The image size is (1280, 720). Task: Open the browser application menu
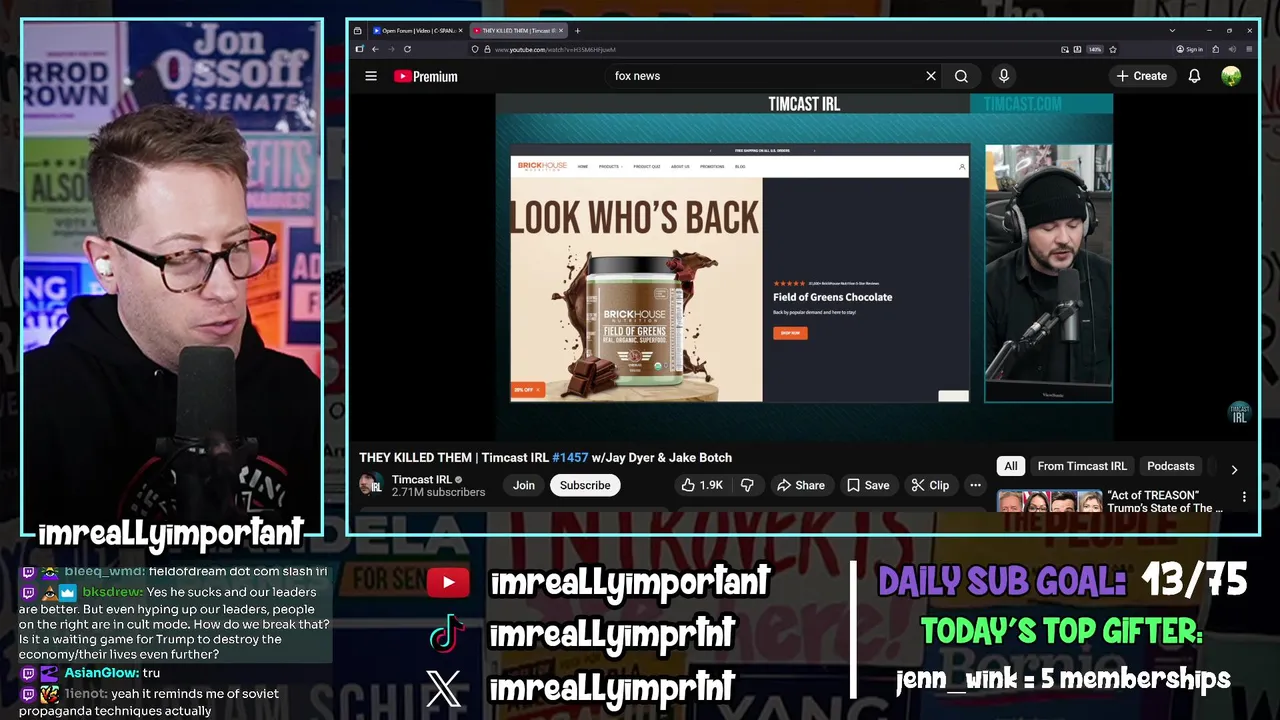pyautogui.click(x=1249, y=49)
